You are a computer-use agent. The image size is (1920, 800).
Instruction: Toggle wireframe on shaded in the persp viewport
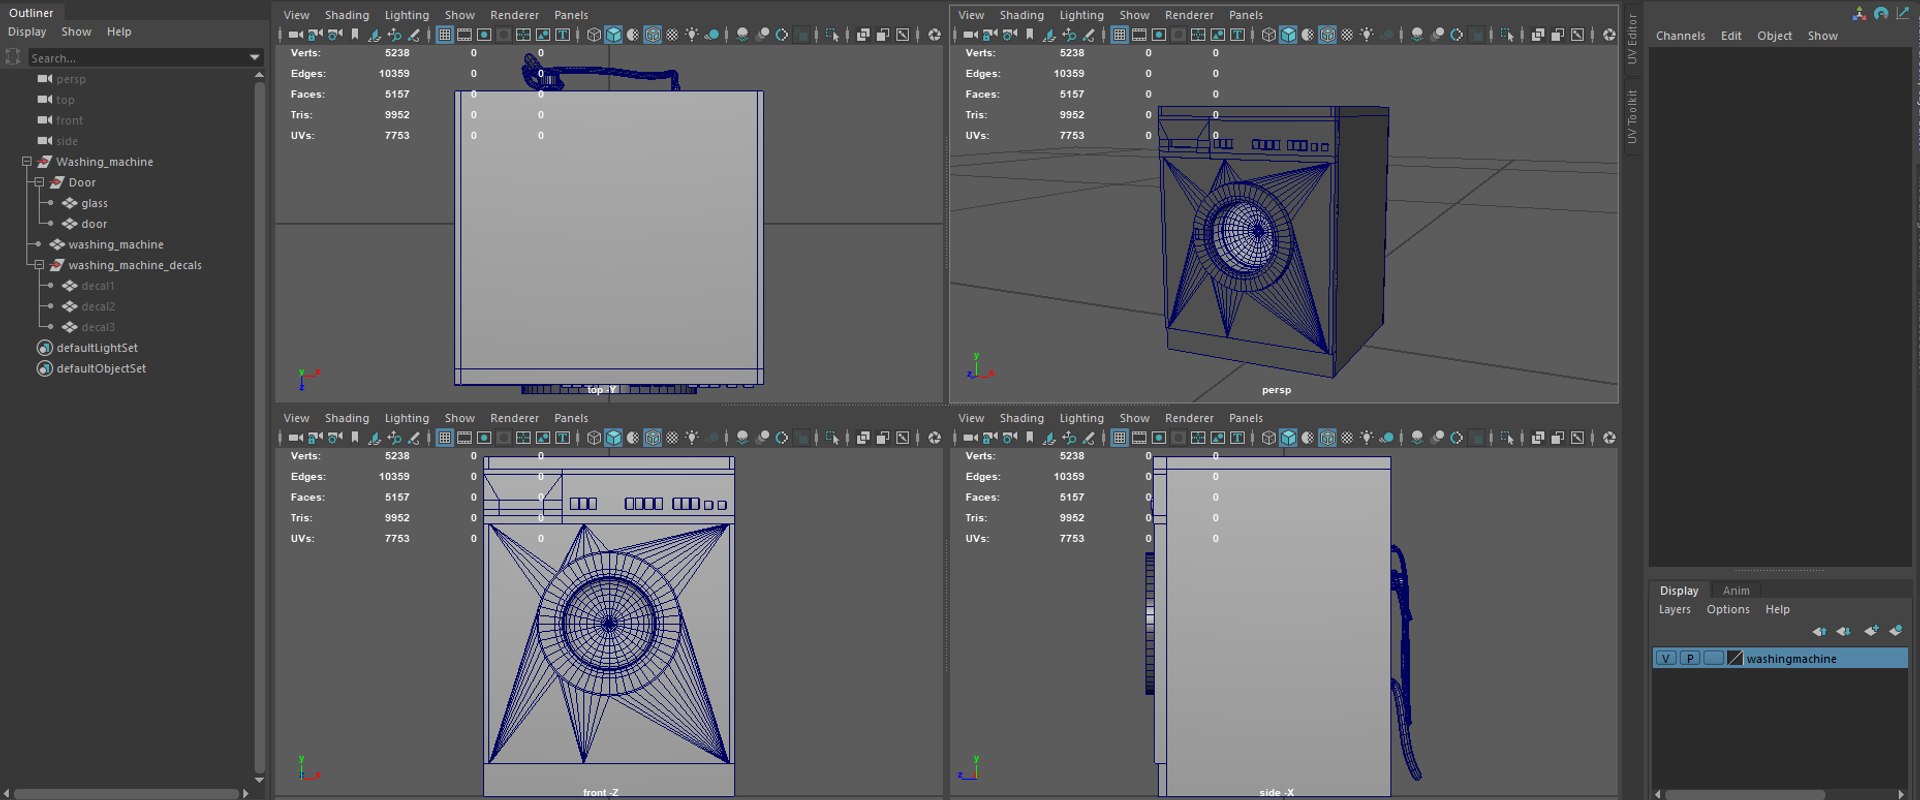pos(1327,35)
